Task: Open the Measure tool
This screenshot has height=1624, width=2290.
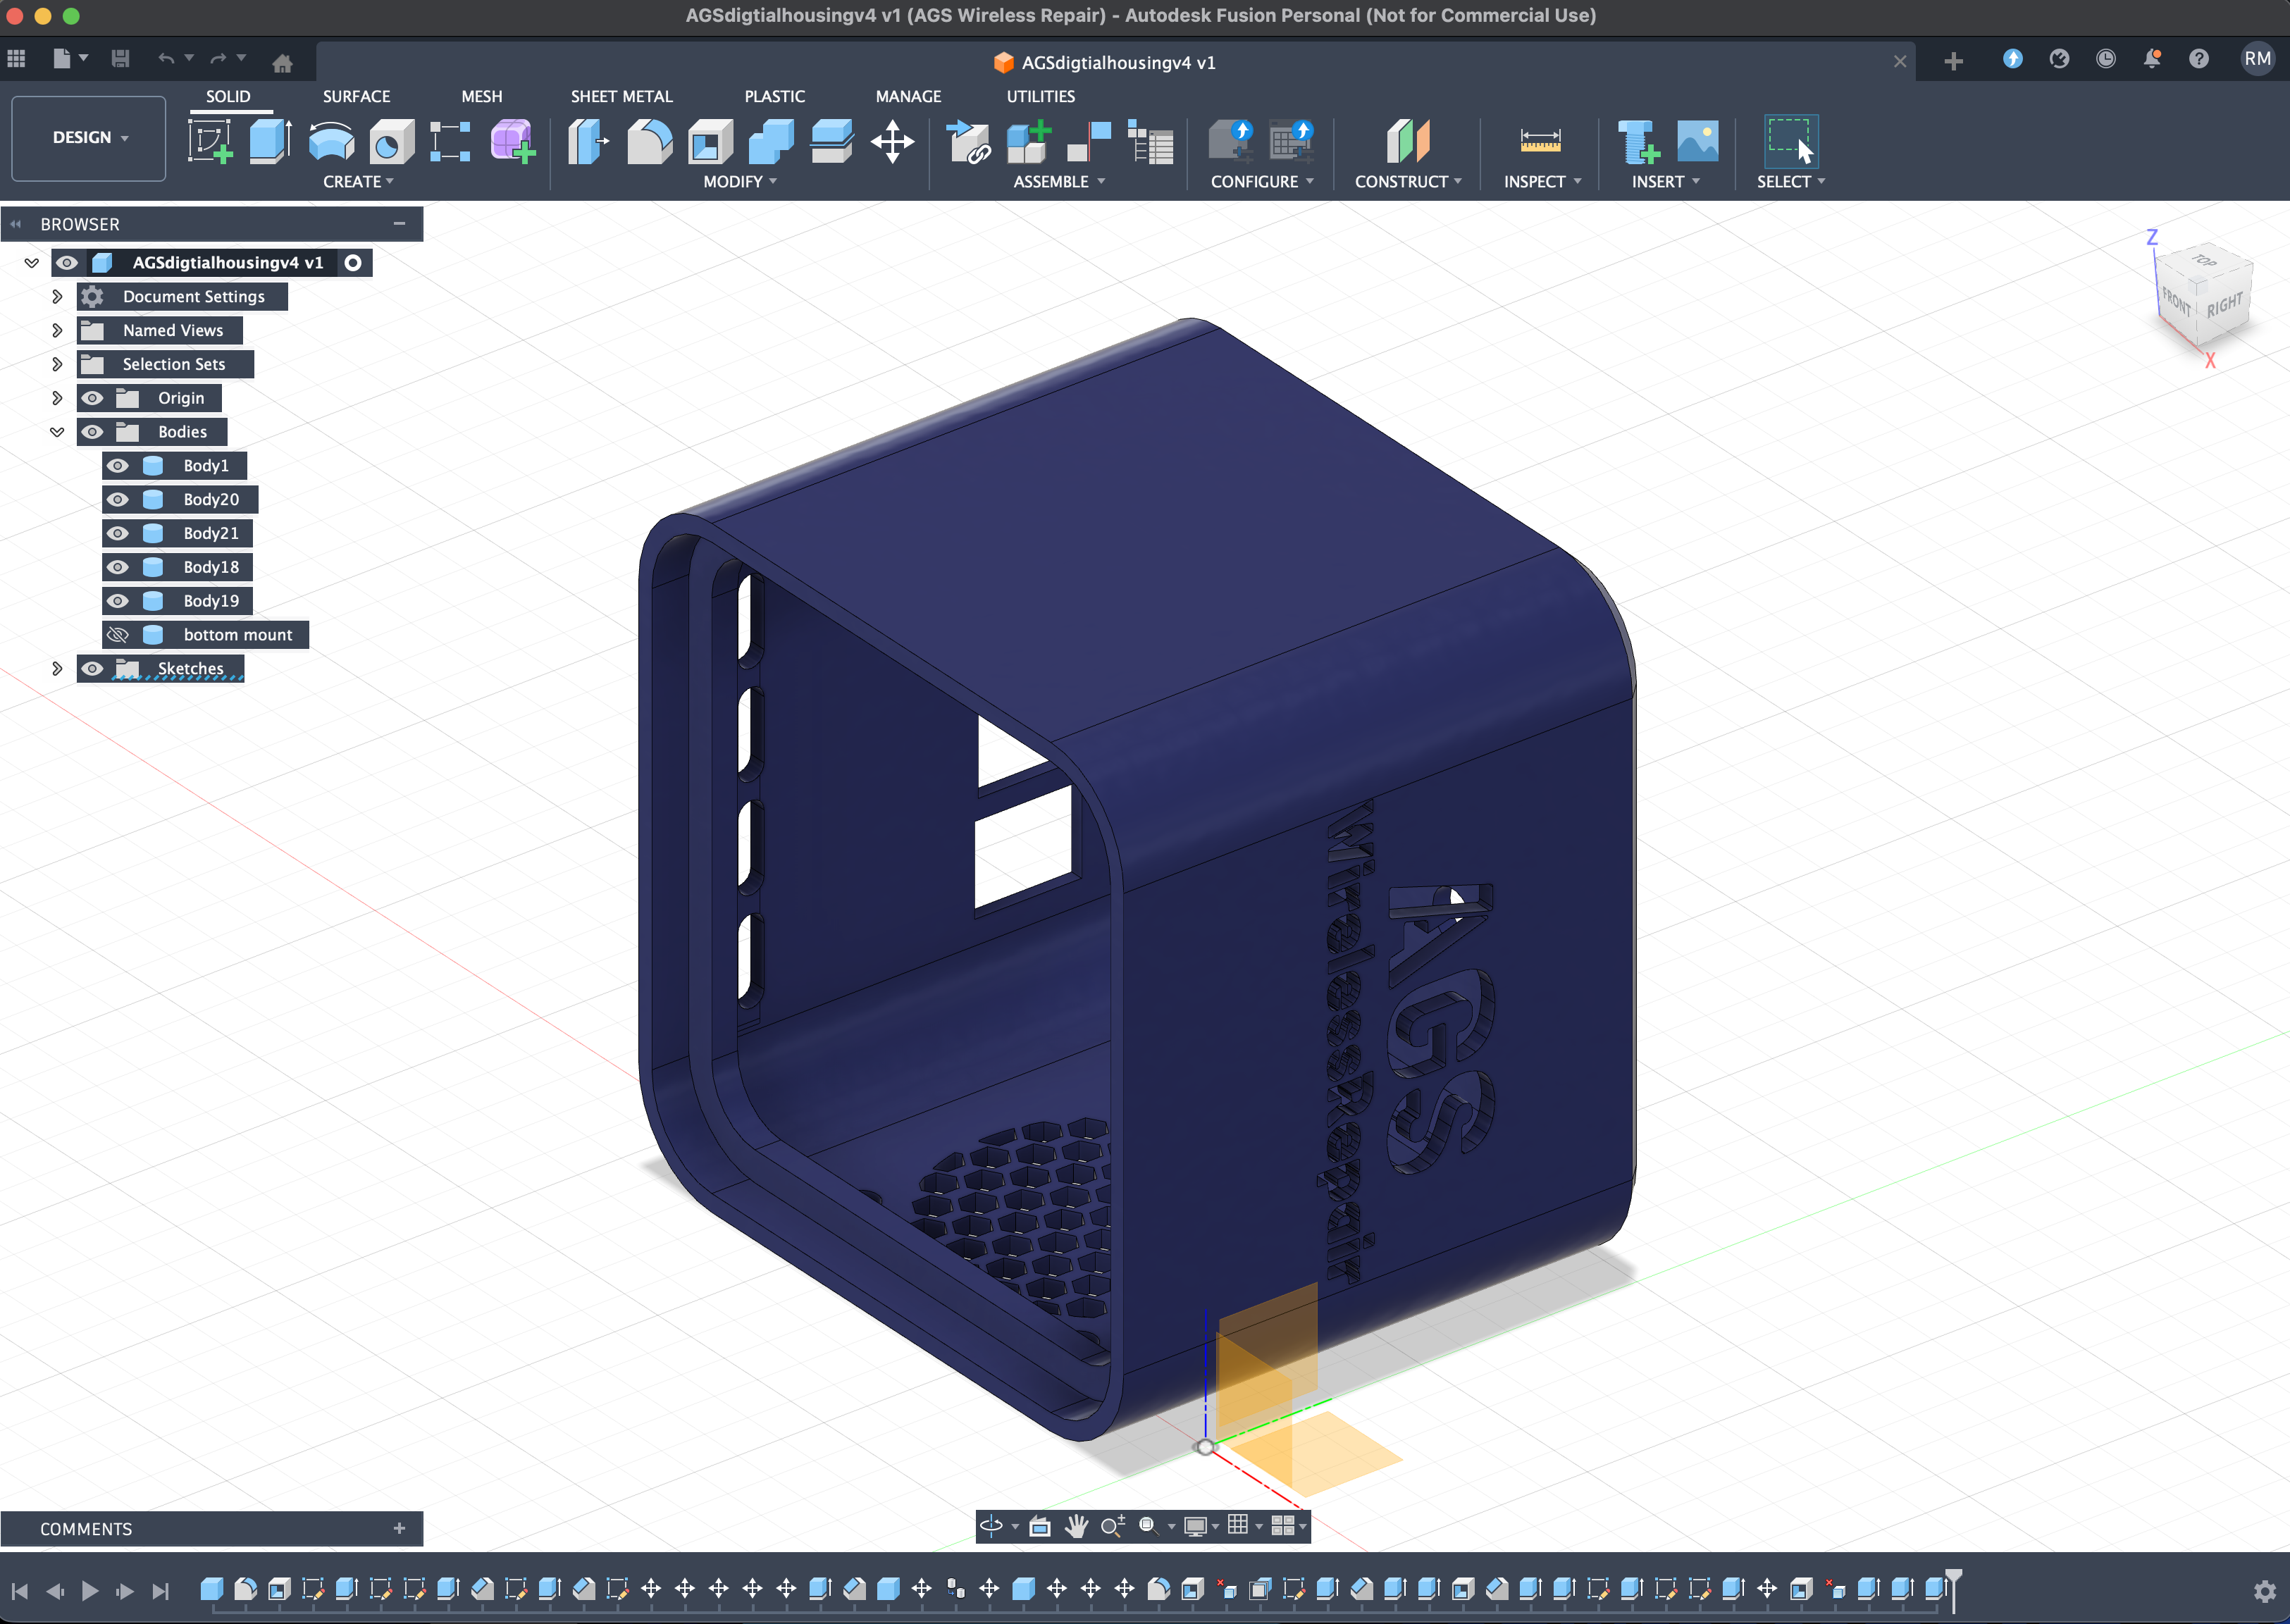Action: (x=1540, y=141)
